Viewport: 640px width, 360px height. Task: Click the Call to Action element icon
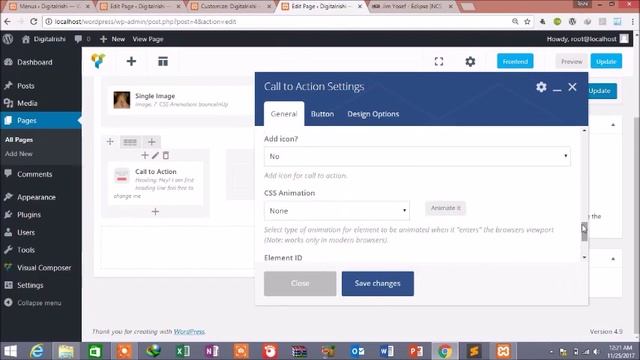tap(122, 176)
